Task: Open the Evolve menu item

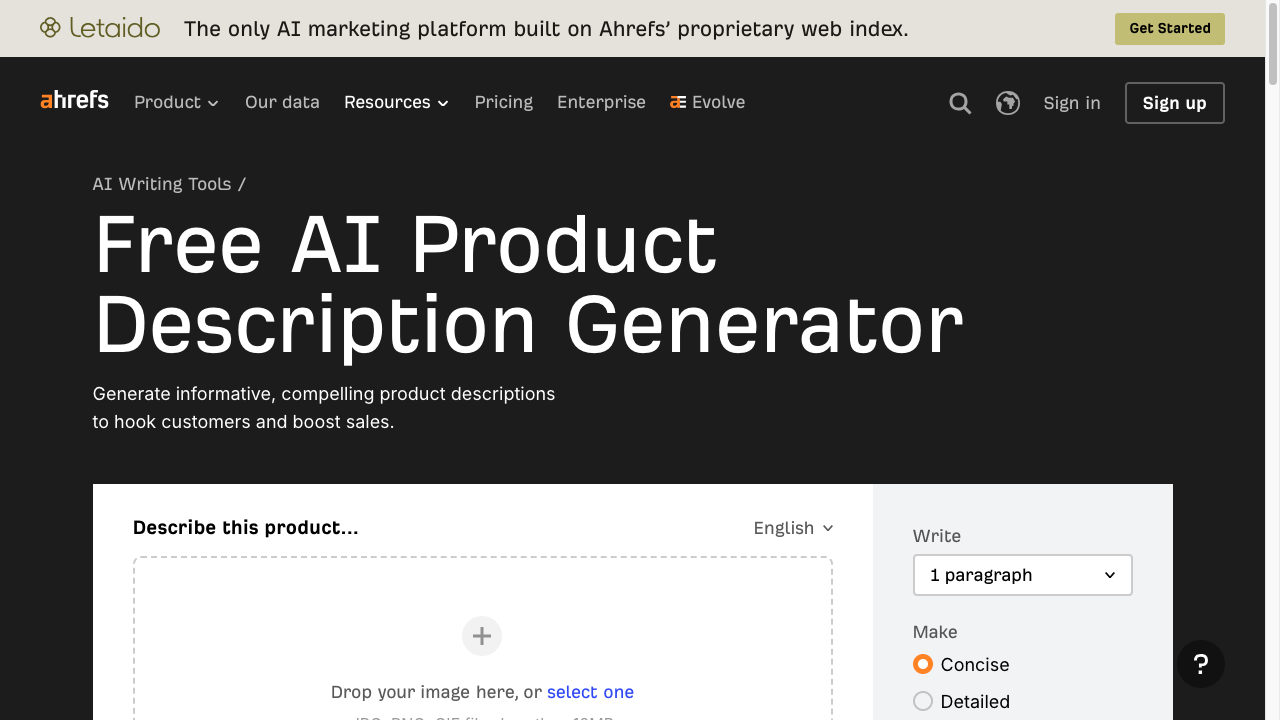Action: (707, 102)
